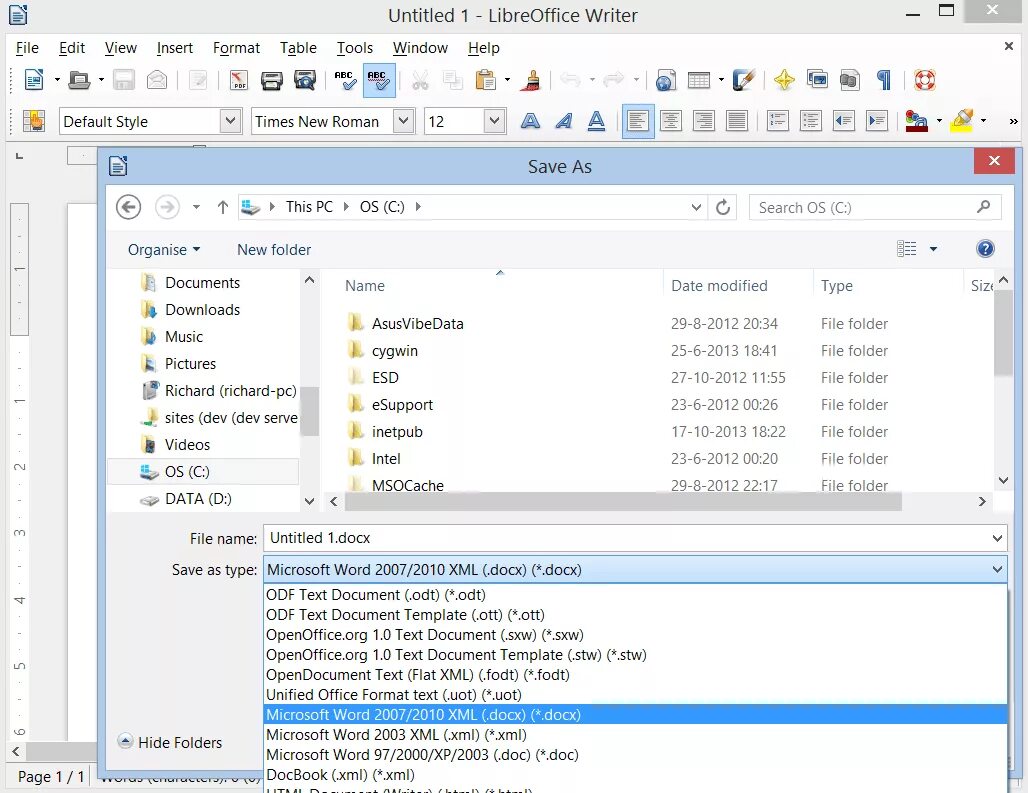Open the Organise dropdown
The width and height of the screenshot is (1028, 793).
point(163,250)
